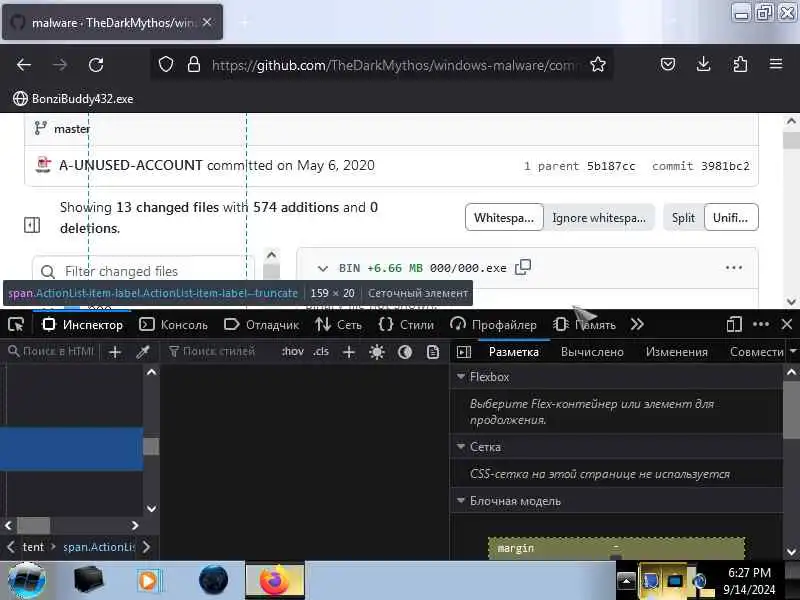
Task: Toggle light color scheme simulation
Action: click(x=377, y=352)
